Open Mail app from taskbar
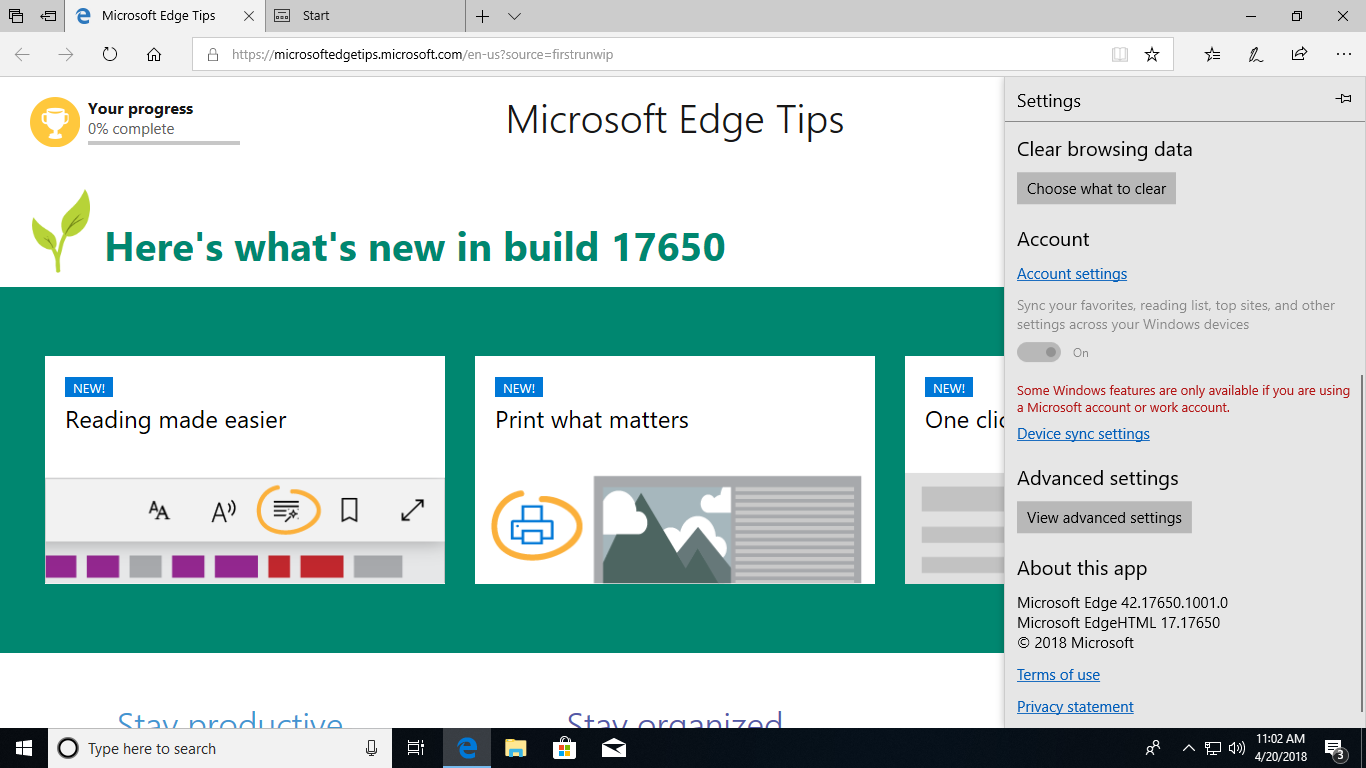The image size is (1366, 768). pos(613,748)
